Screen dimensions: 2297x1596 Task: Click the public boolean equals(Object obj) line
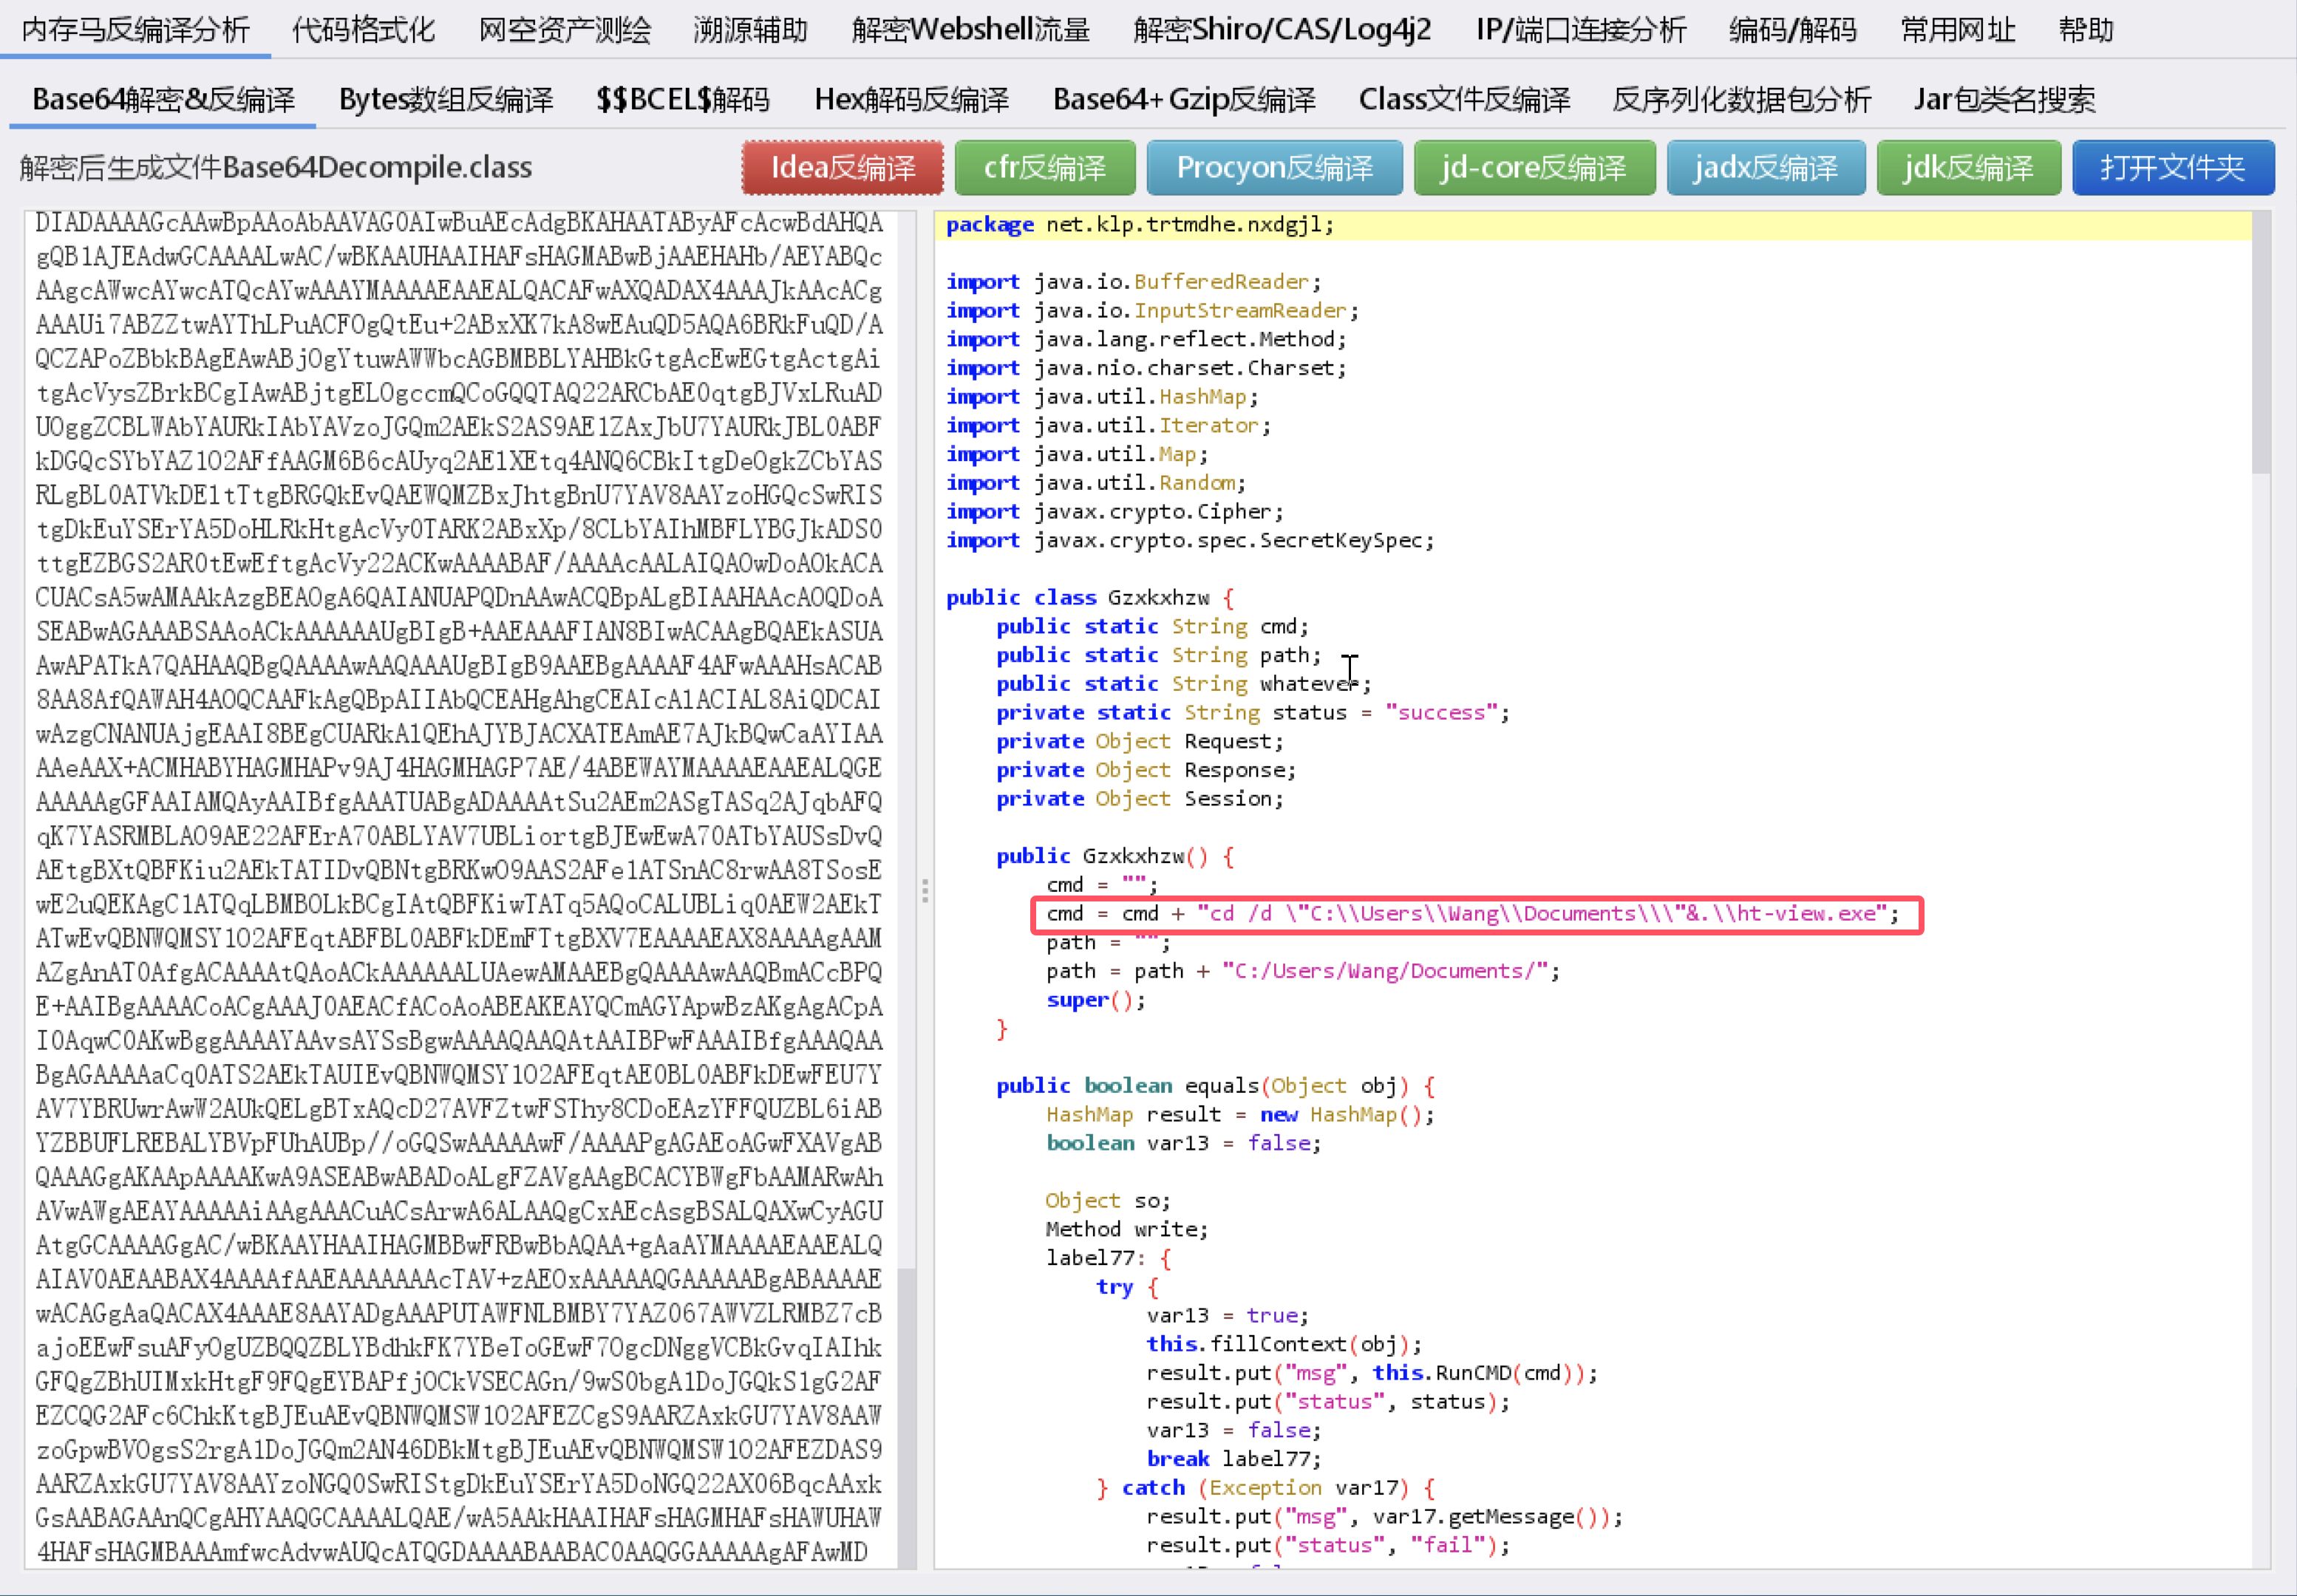1216,1086
